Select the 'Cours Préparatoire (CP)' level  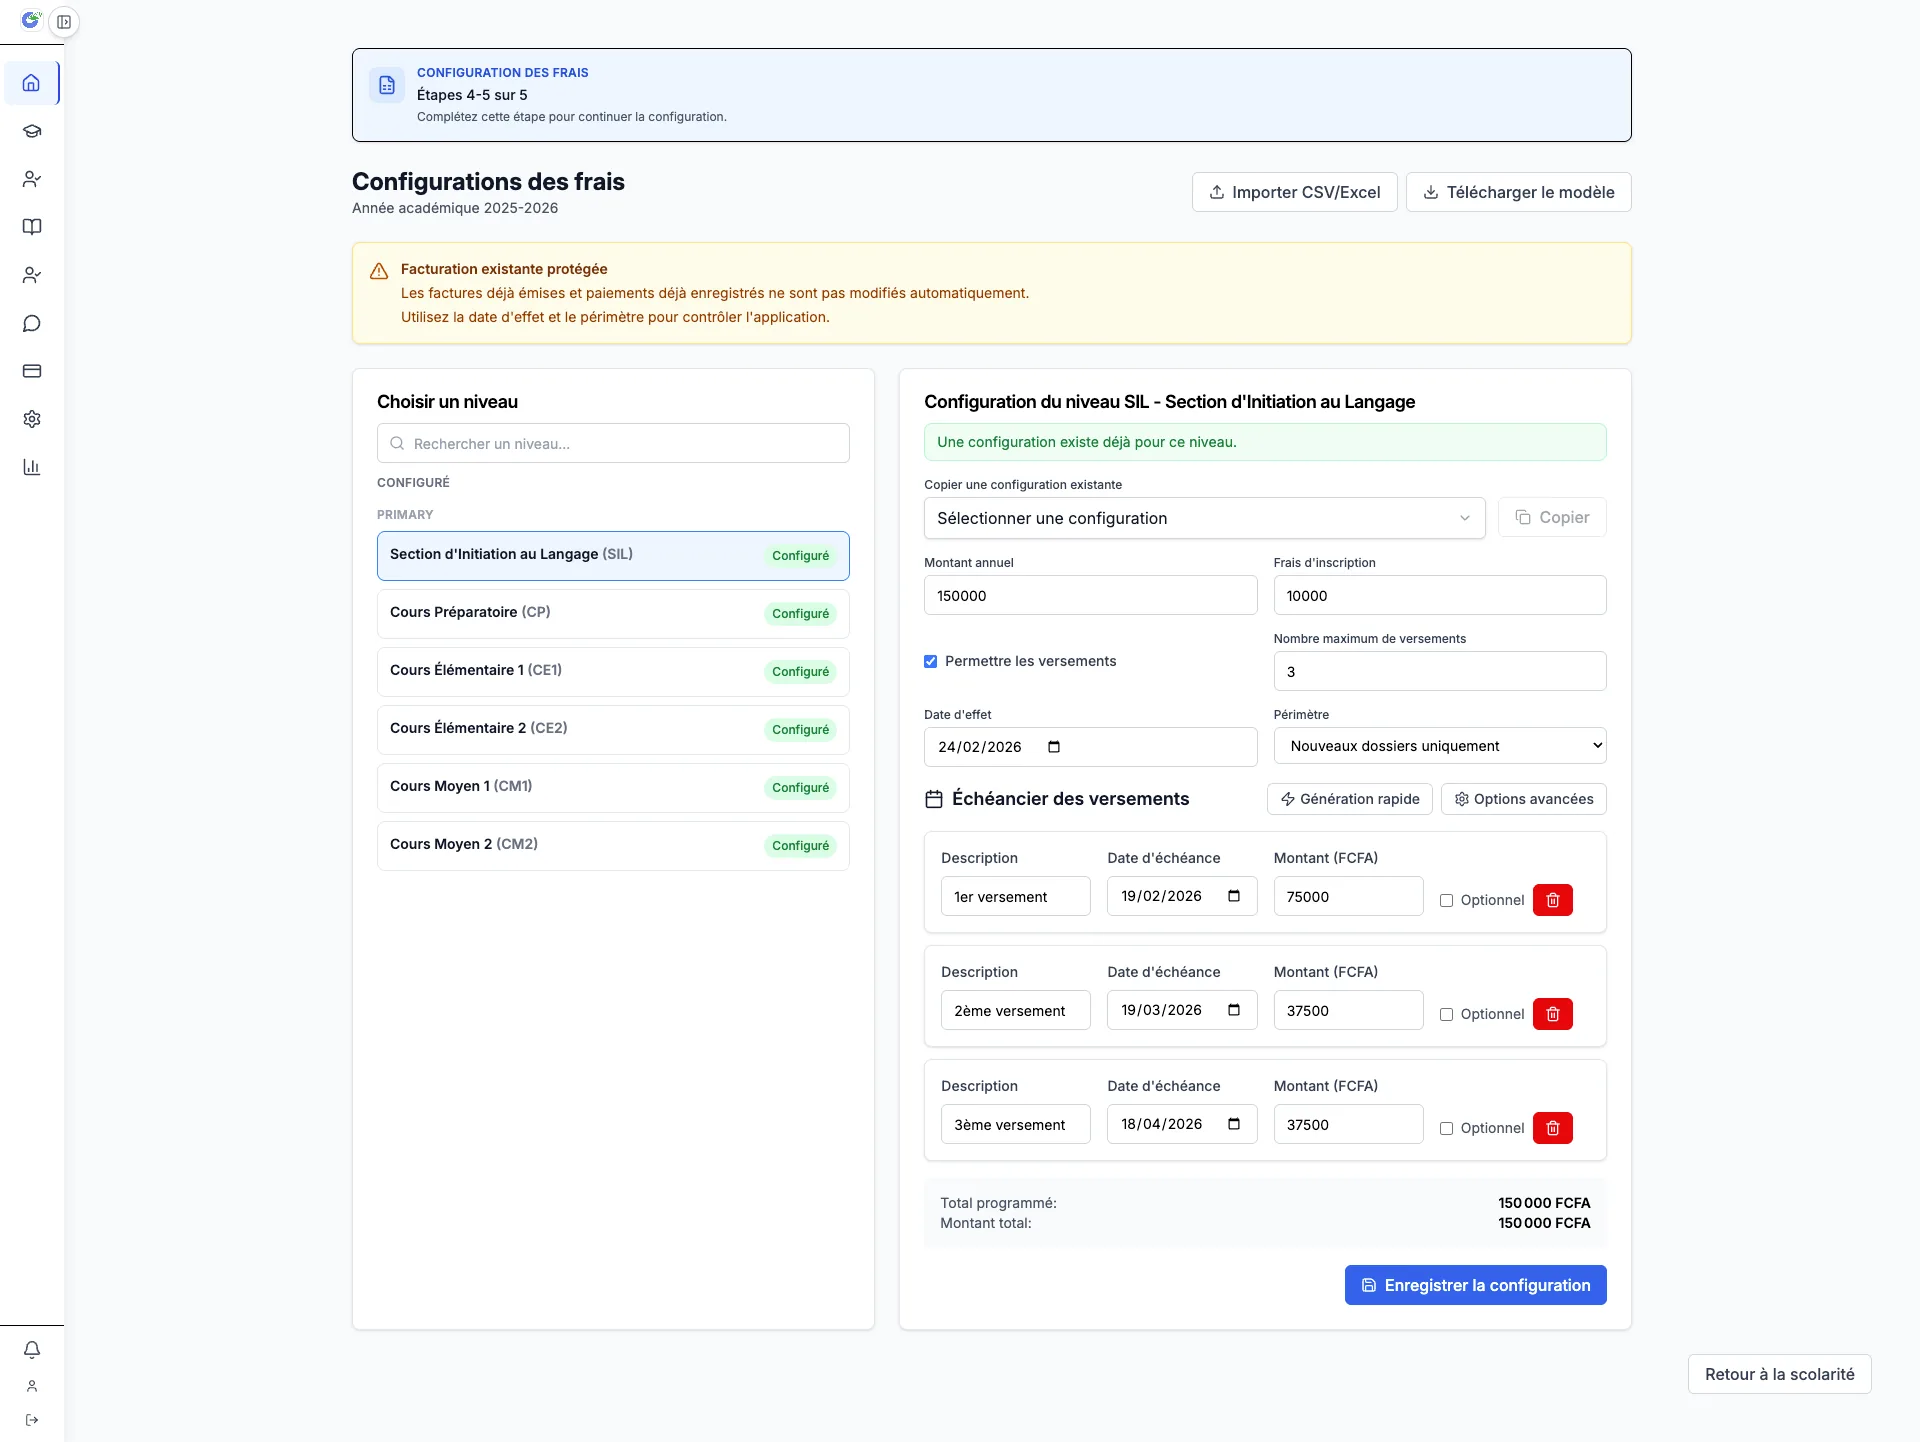tap(613, 613)
